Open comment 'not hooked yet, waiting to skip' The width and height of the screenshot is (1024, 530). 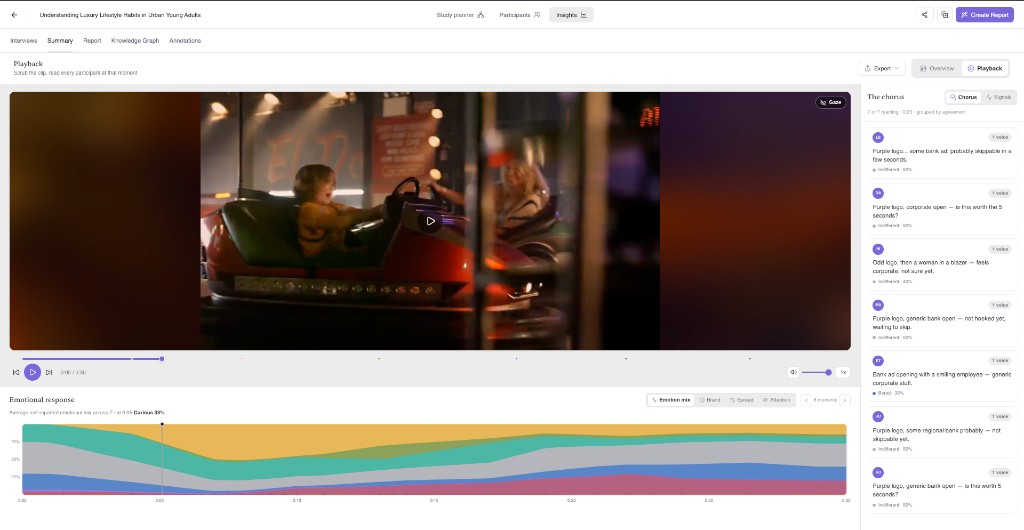point(942,320)
